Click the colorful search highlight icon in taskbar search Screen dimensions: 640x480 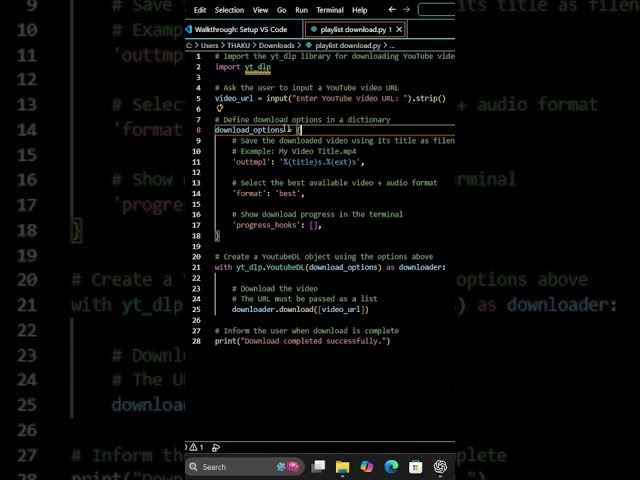[x=288, y=467]
